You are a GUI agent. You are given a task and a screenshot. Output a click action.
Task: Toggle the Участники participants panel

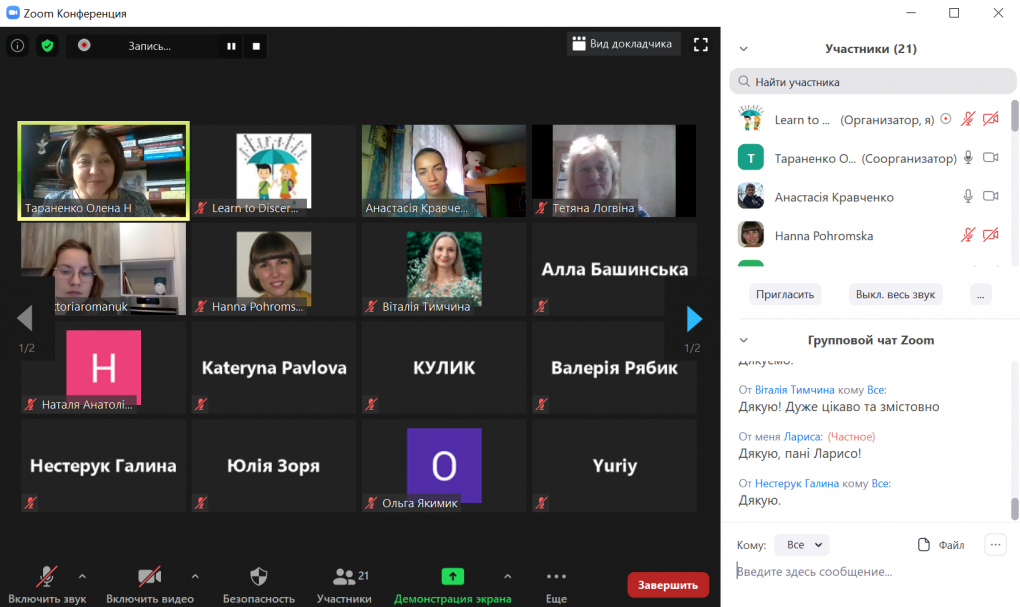[345, 585]
